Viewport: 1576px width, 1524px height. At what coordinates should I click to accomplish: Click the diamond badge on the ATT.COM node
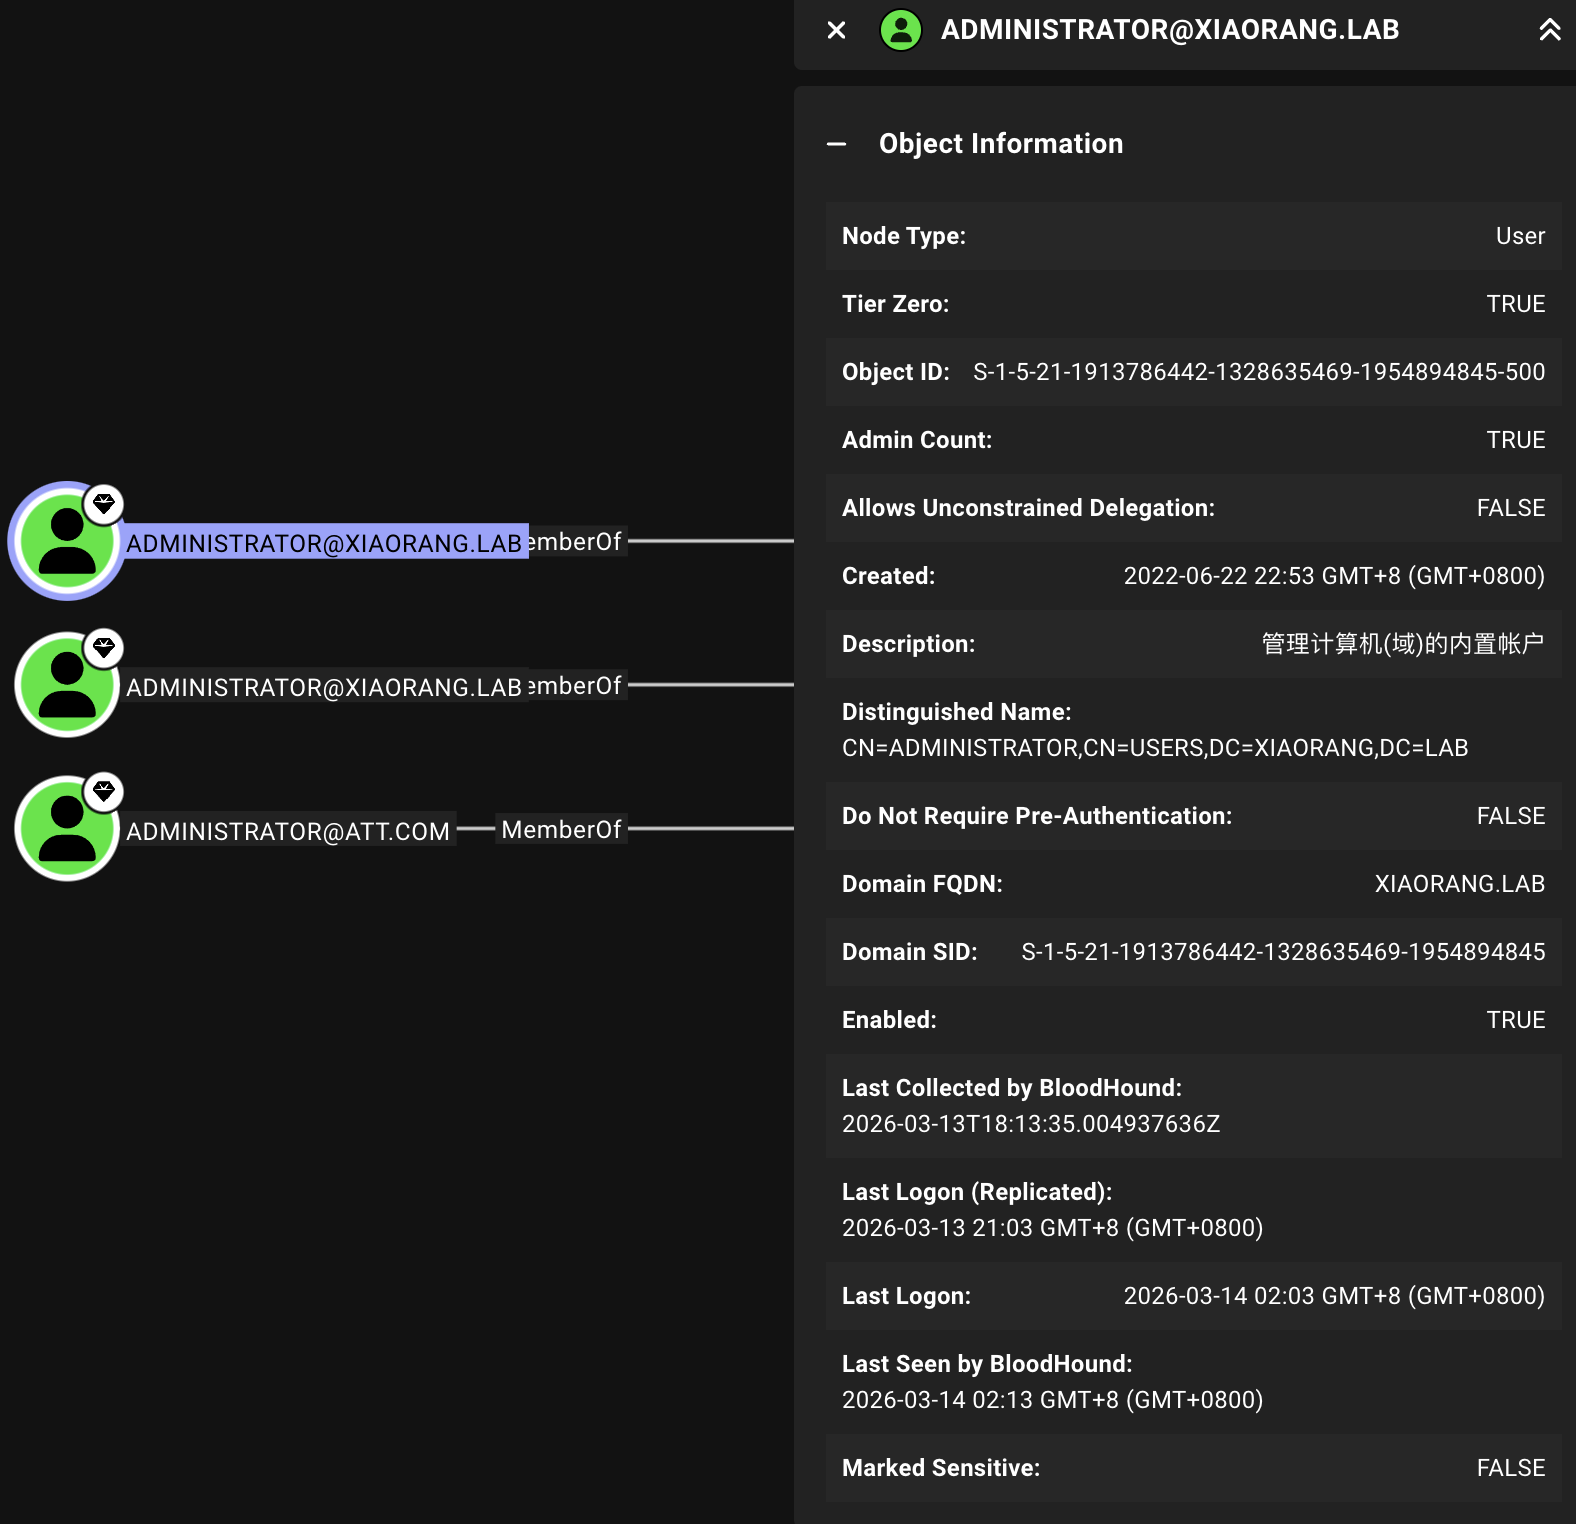click(x=104, y=792)
